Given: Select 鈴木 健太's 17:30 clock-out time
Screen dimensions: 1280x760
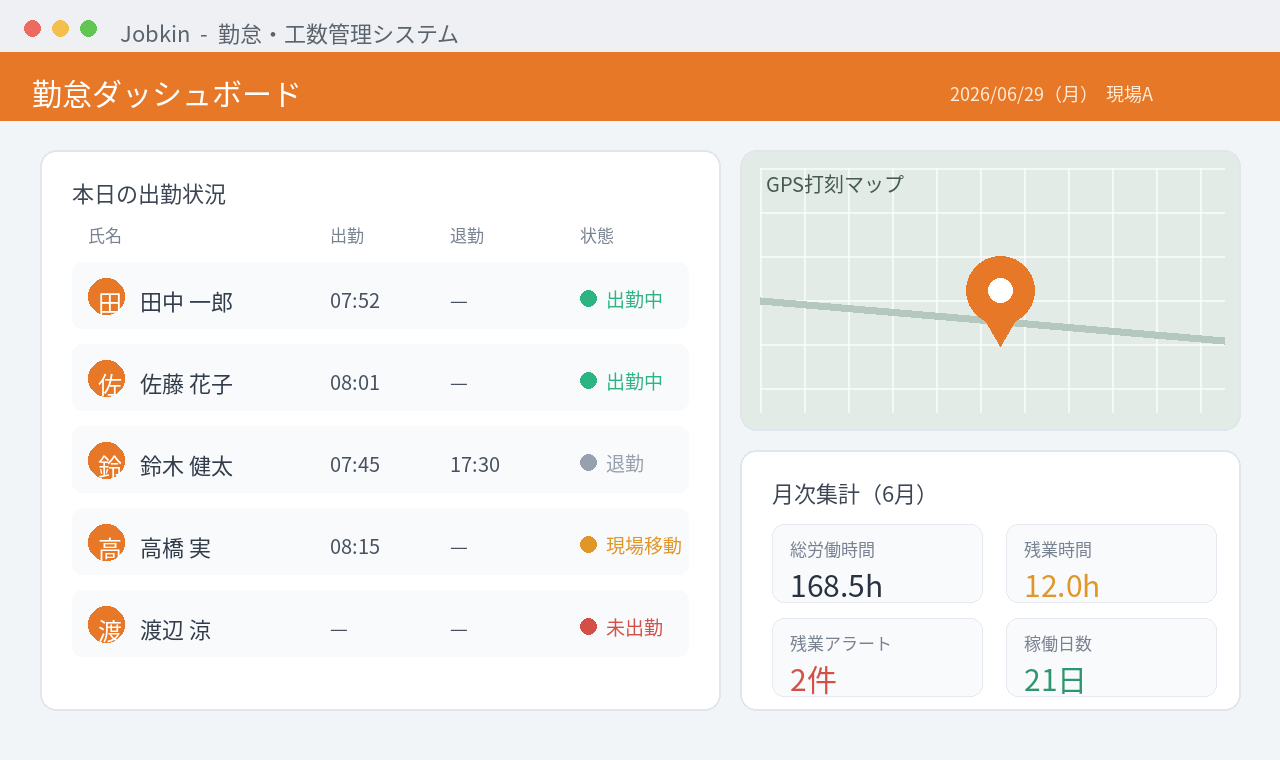Looking at the screenshot, I should [475, 465].
